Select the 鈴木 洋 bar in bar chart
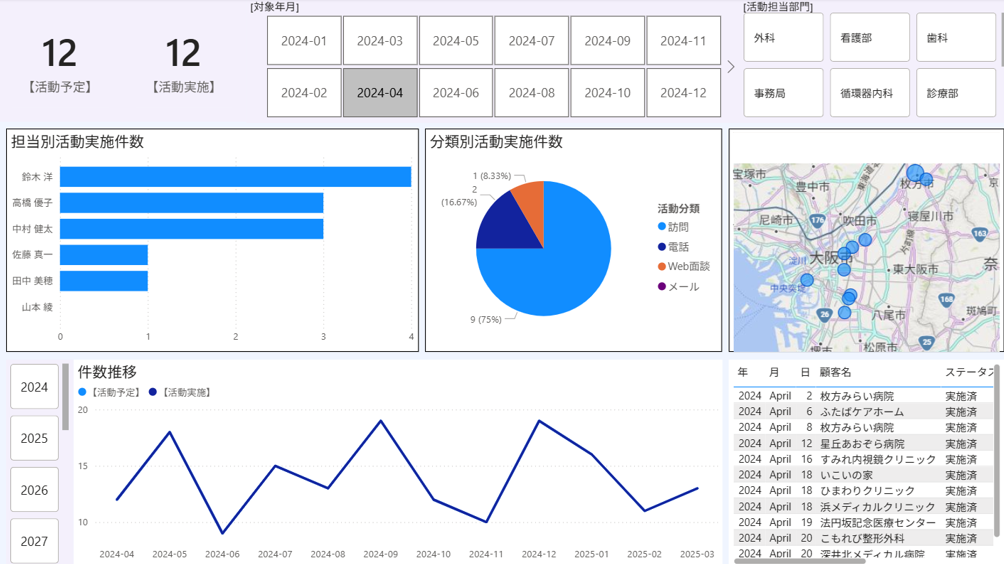The image size is (1004, 564). (x=235, y=177)
